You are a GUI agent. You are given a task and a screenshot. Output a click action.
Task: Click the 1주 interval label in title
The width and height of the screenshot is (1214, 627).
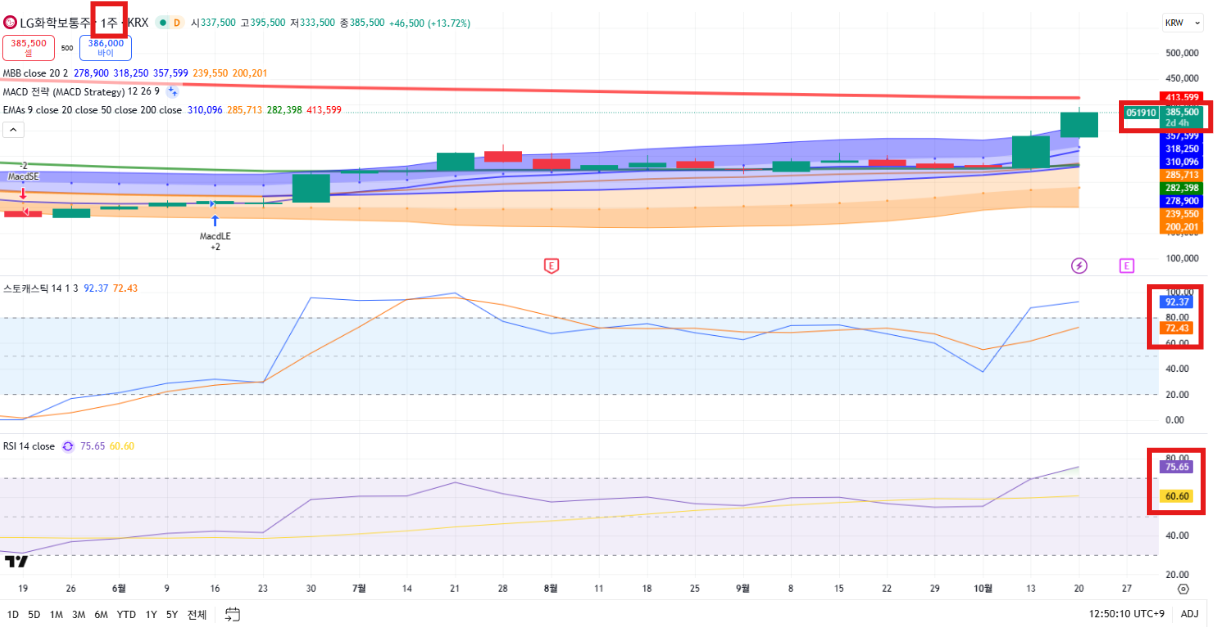(108, 22)
